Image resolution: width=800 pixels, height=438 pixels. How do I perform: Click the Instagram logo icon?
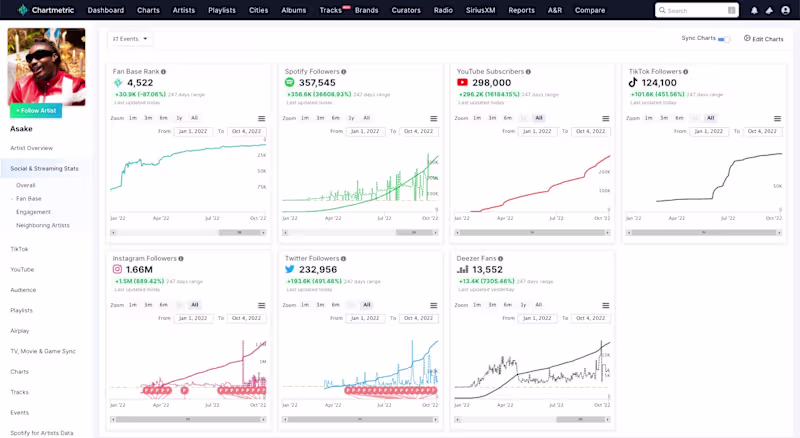point(117,269)
